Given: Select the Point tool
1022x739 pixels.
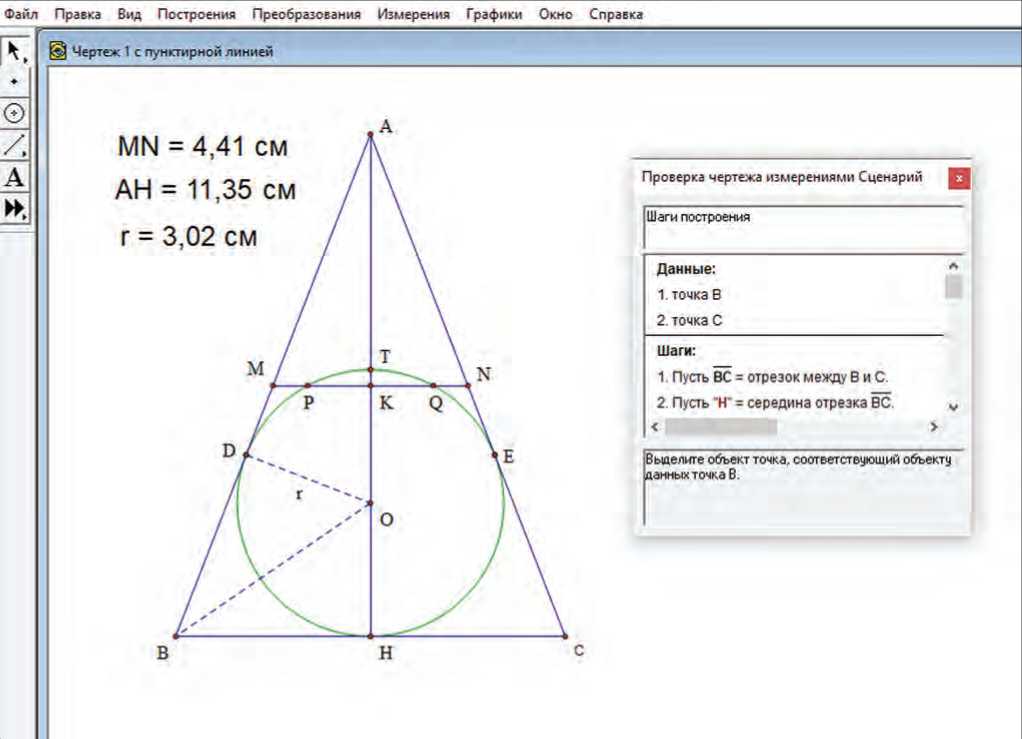Looking at the screenshot, I should click(x=14, y=81).
